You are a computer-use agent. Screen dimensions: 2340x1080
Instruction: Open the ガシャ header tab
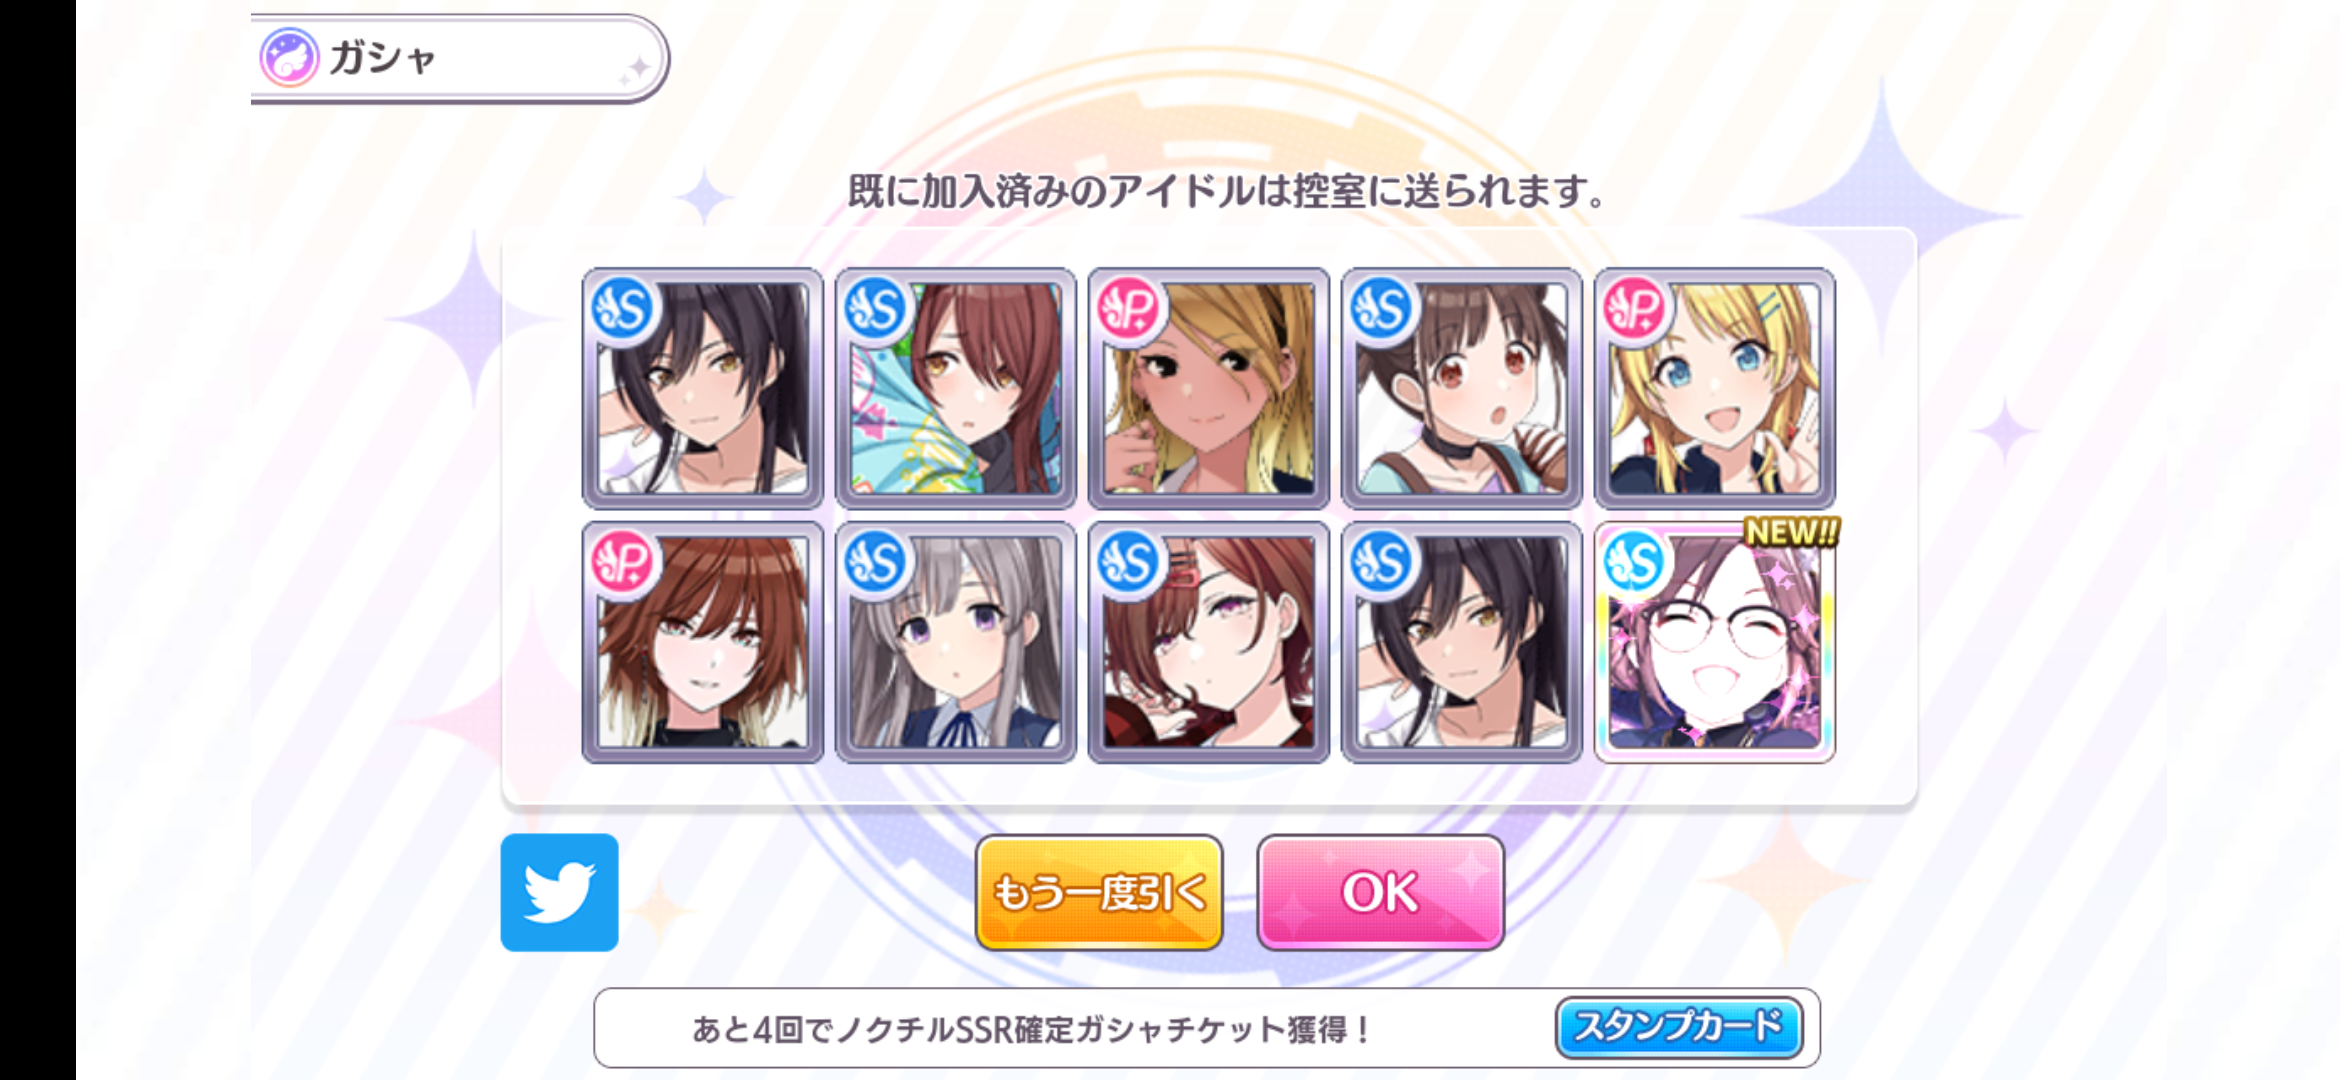460,58
